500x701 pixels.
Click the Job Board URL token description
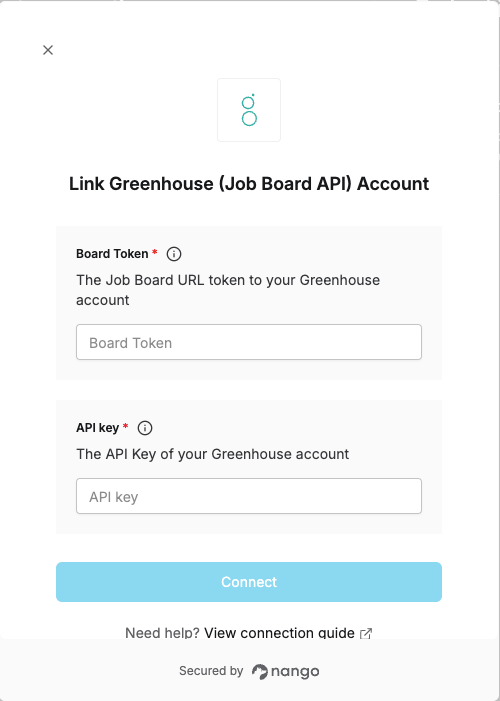(228, 290)
